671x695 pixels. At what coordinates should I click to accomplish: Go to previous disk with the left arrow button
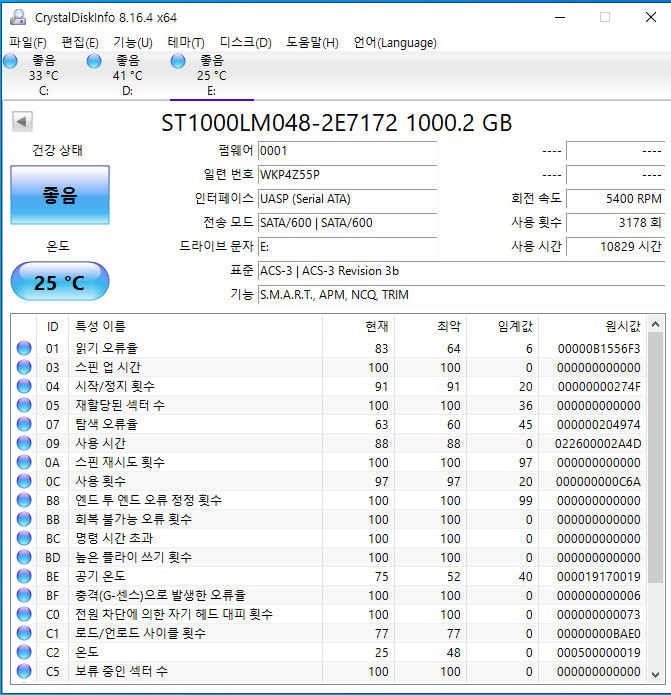pyautogui.click(x=22, y=121)
